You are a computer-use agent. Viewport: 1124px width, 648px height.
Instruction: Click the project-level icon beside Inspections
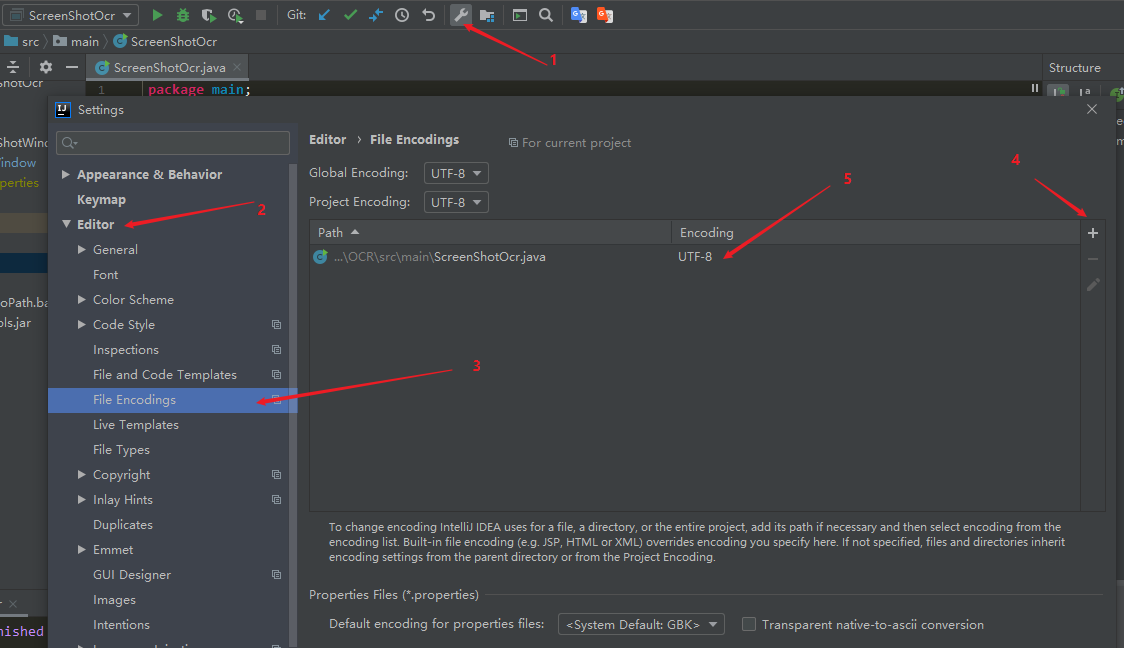tap(276, 350)
